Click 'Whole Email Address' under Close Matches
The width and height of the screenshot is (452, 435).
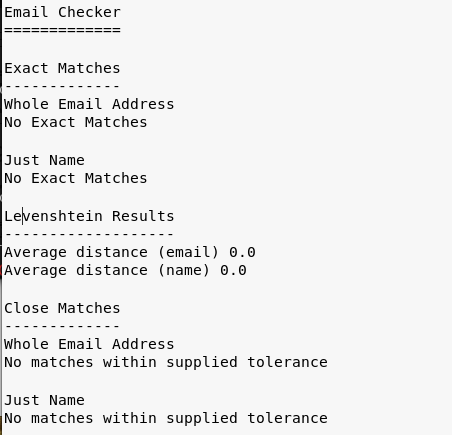click(89, 344)
